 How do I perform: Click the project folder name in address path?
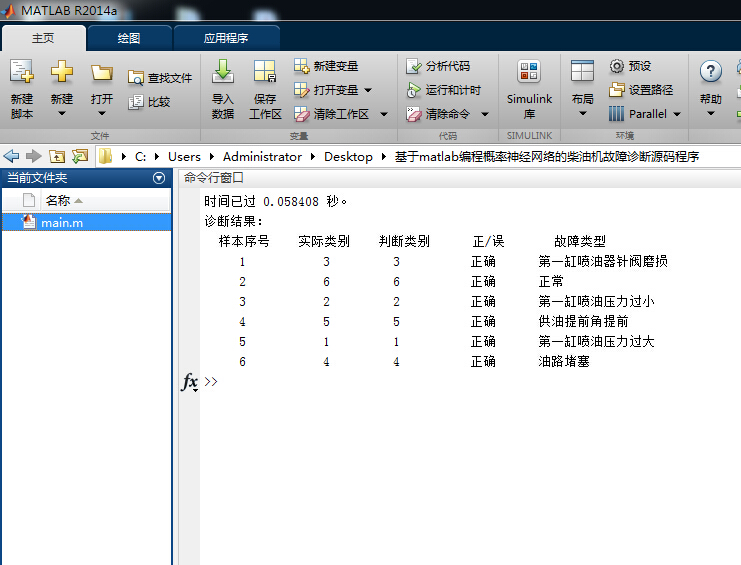click(x=547, y=156)
